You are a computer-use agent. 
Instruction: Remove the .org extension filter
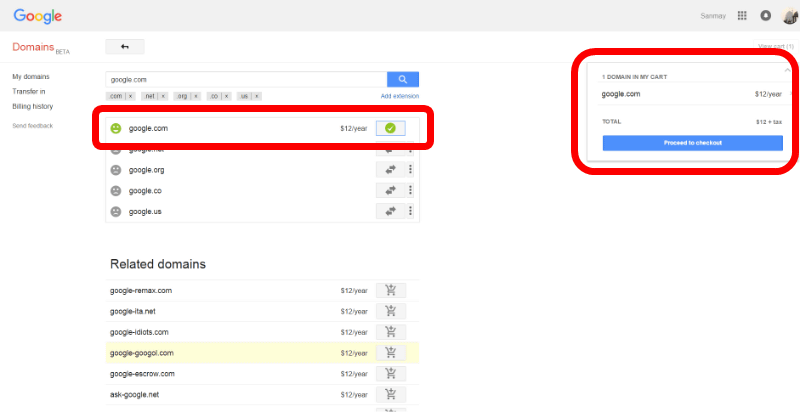point(195,96)
